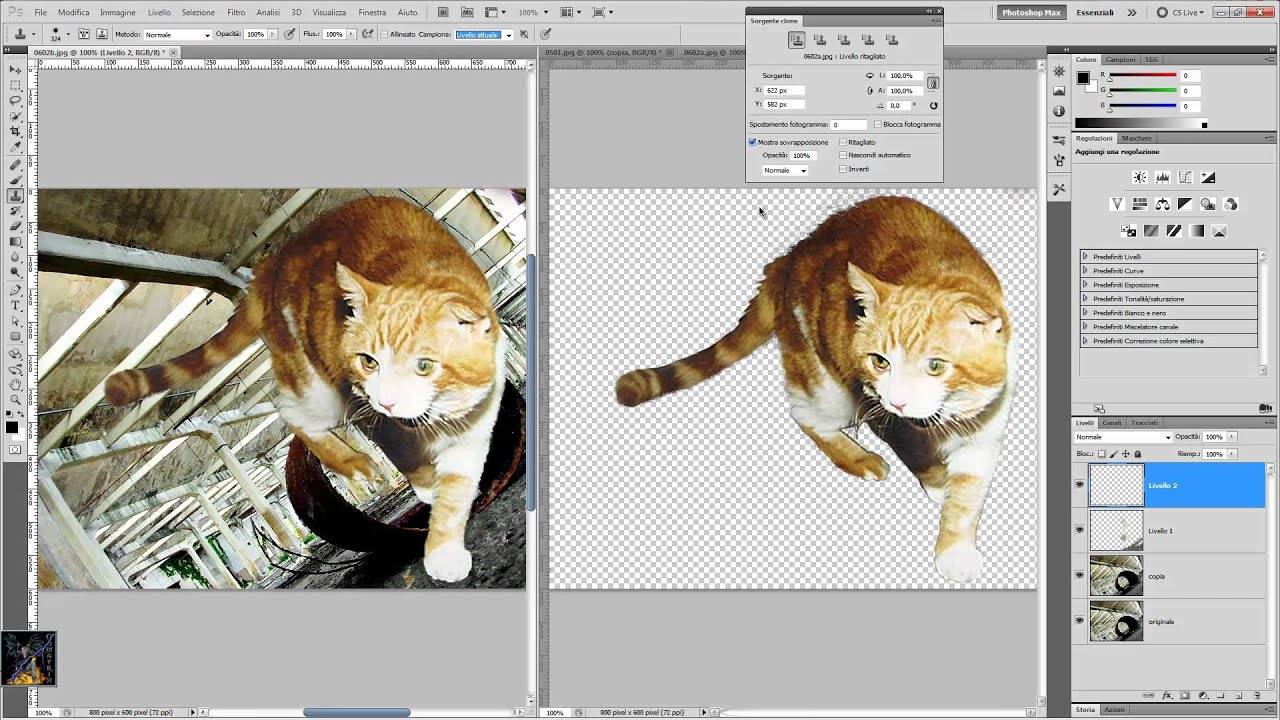Select the Crop tool
The image size is (1280, 720).
point(15,132)
